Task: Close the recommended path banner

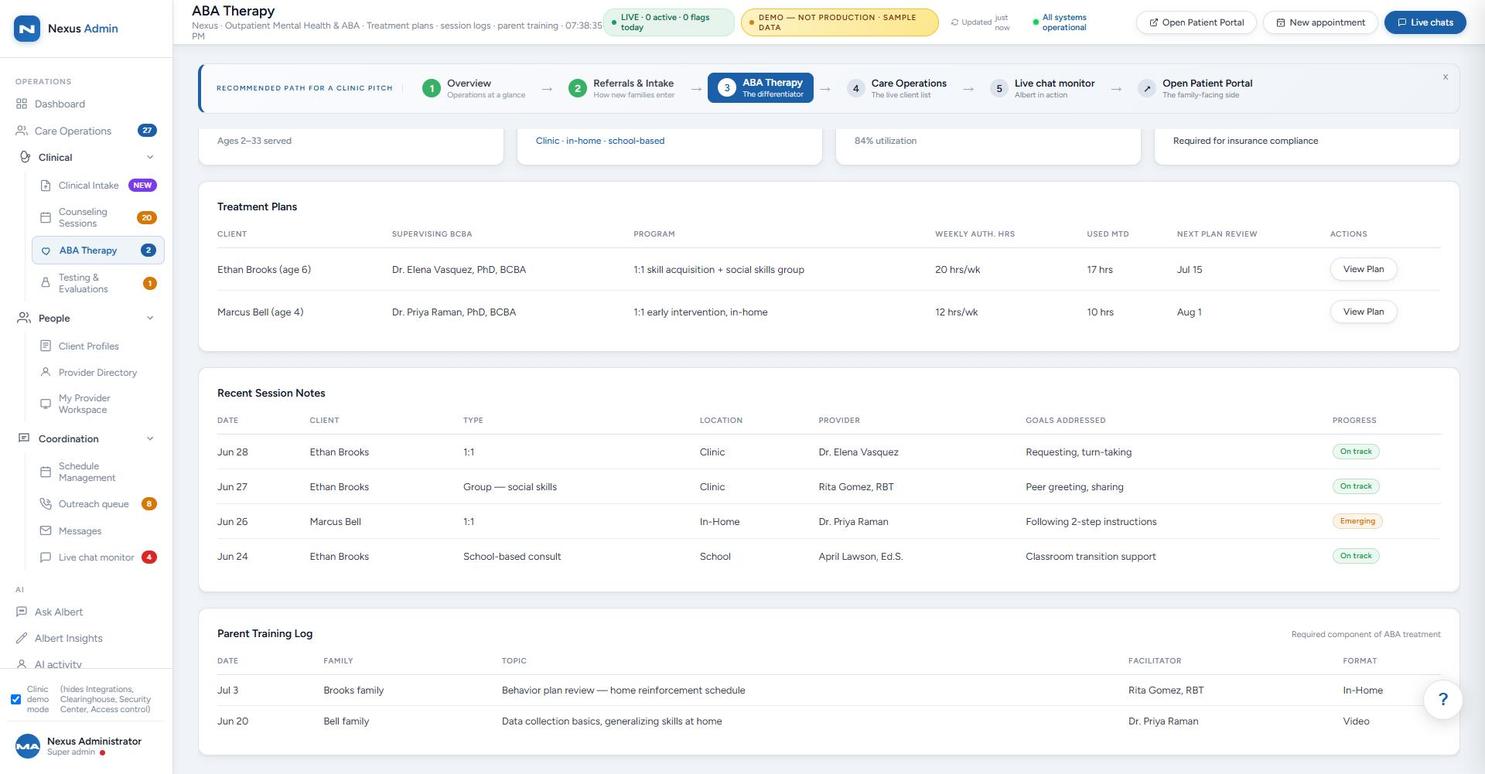Action: pyautogui.click(x=1445, y=77)
